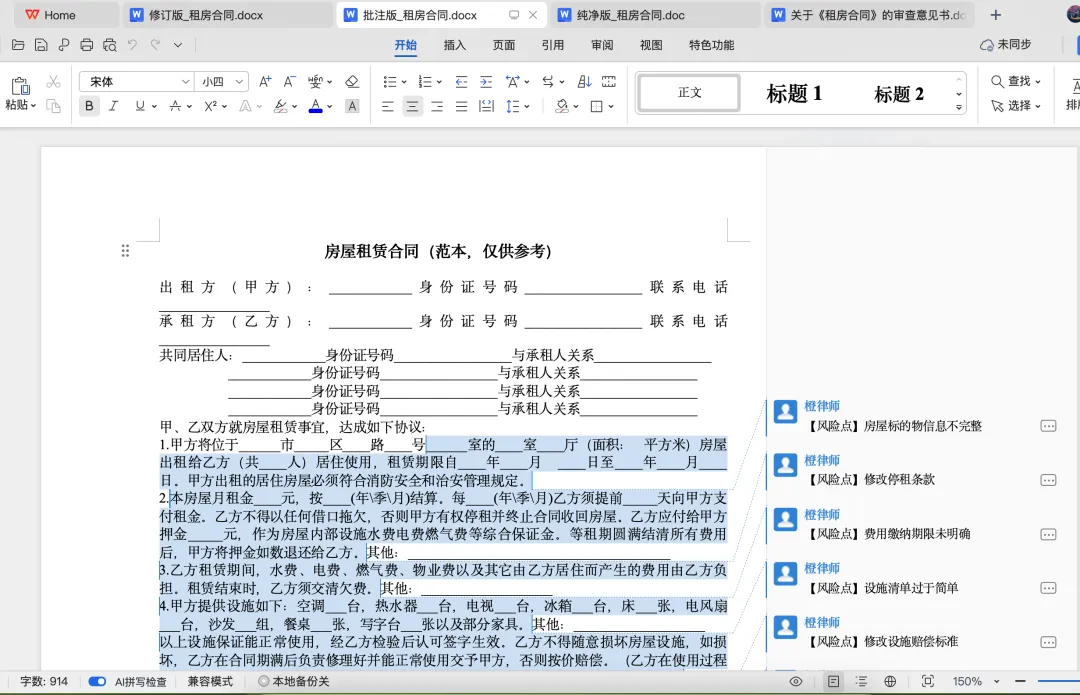Open options for 设施清单过于简单 comment
The height and width of the screenshot is (695, 1080).
click(x=1048, y=588)
